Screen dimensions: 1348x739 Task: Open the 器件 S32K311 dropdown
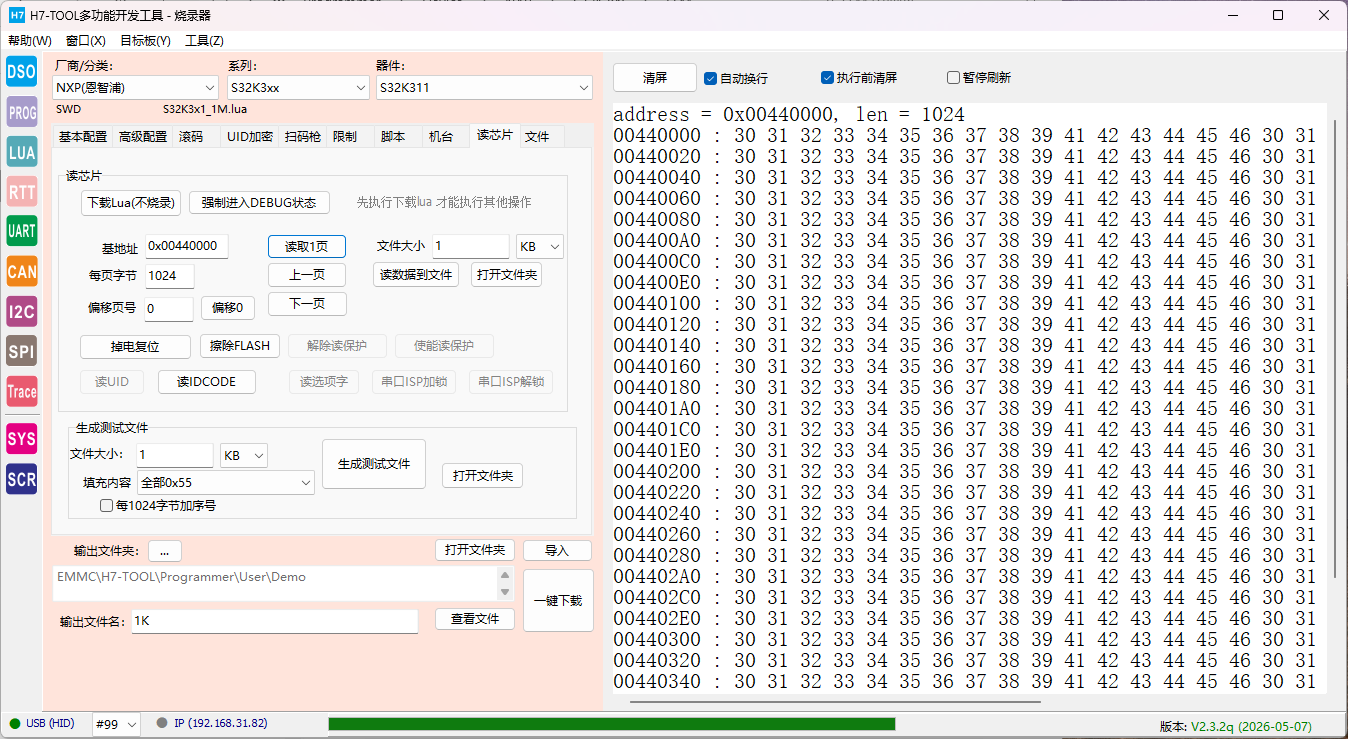click(x=484, y=88)
